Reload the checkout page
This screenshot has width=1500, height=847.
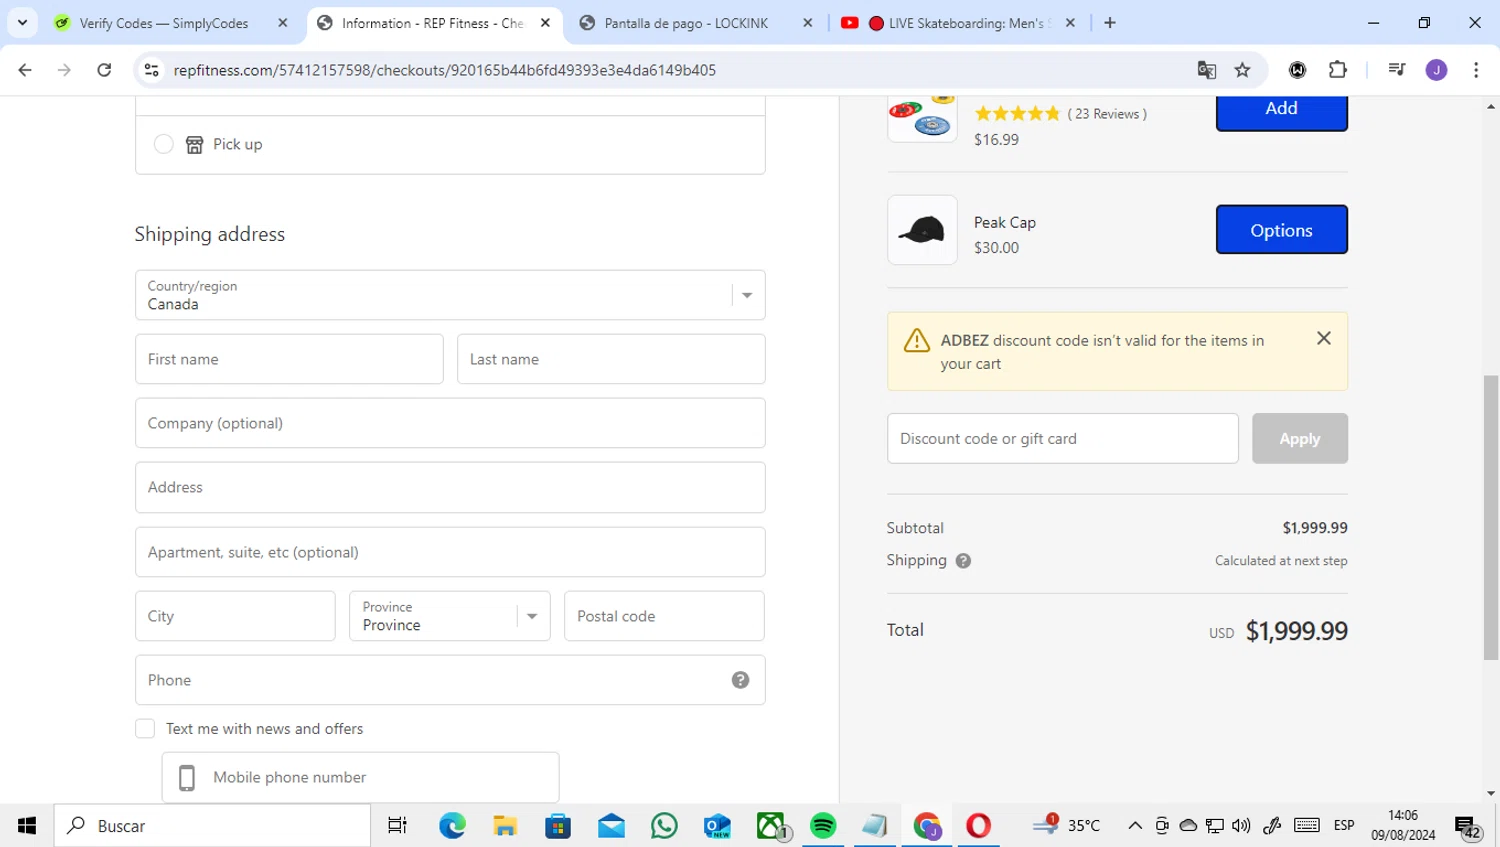[104, 70]
